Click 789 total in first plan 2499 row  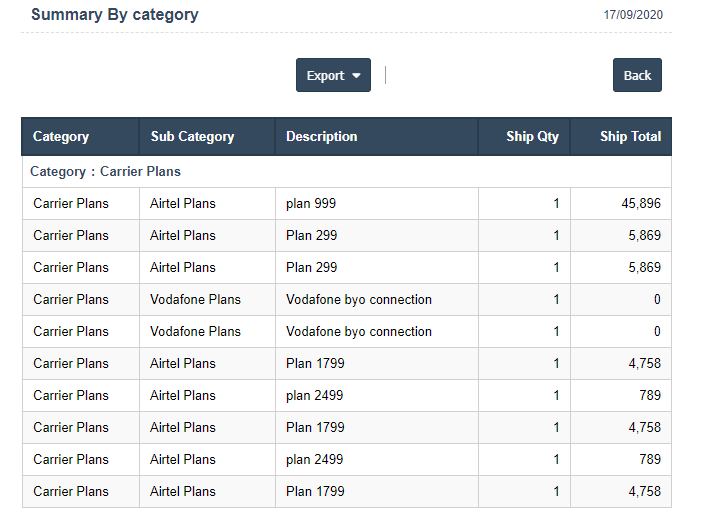(649, 396)
